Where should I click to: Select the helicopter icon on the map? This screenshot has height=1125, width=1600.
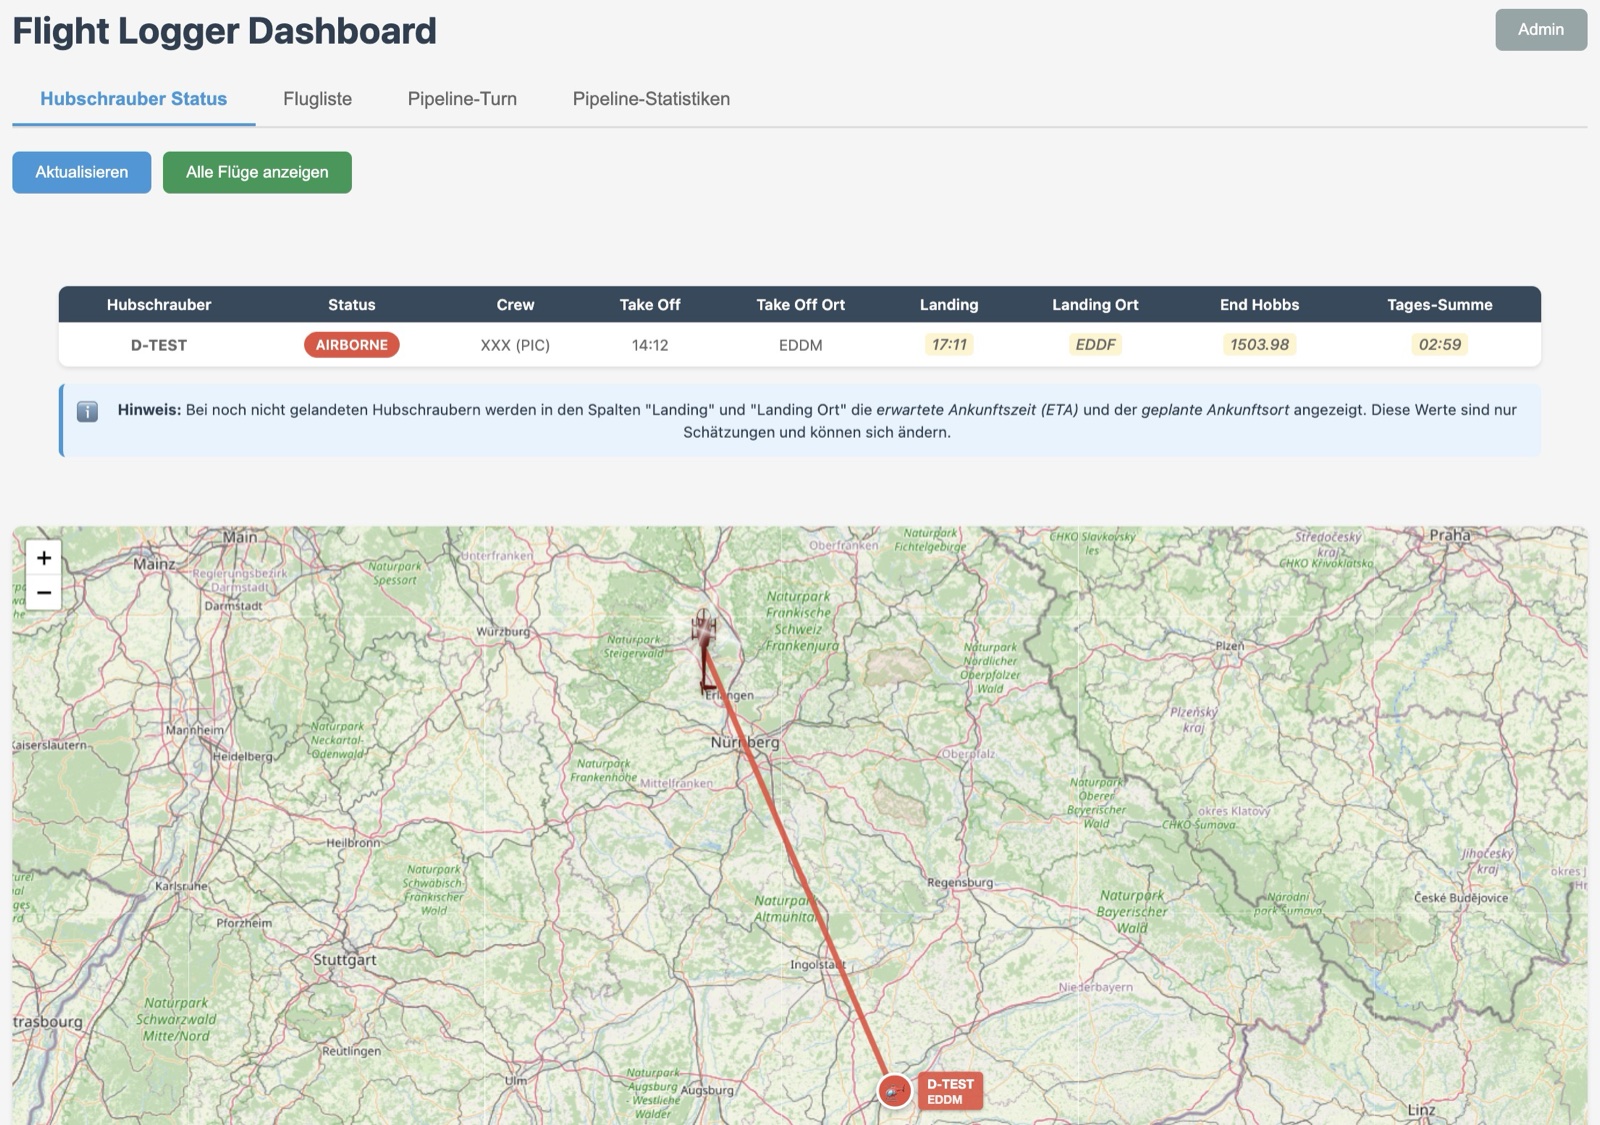pyautogui.click(x=702, y=627)
